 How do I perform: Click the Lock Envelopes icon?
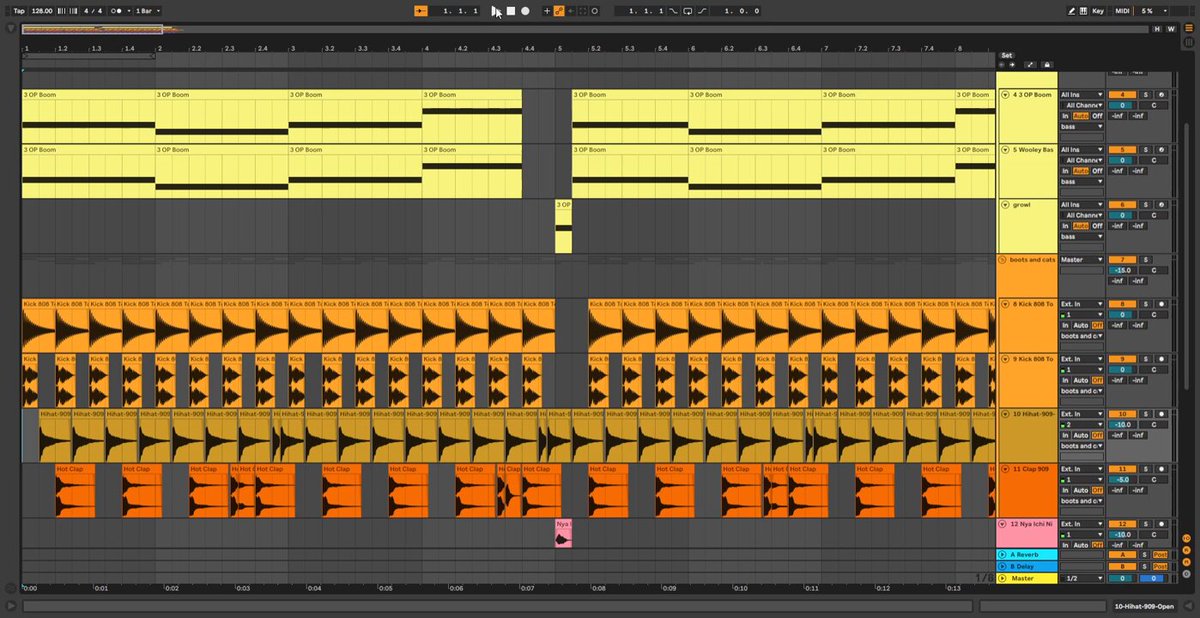pos(1047,65)
